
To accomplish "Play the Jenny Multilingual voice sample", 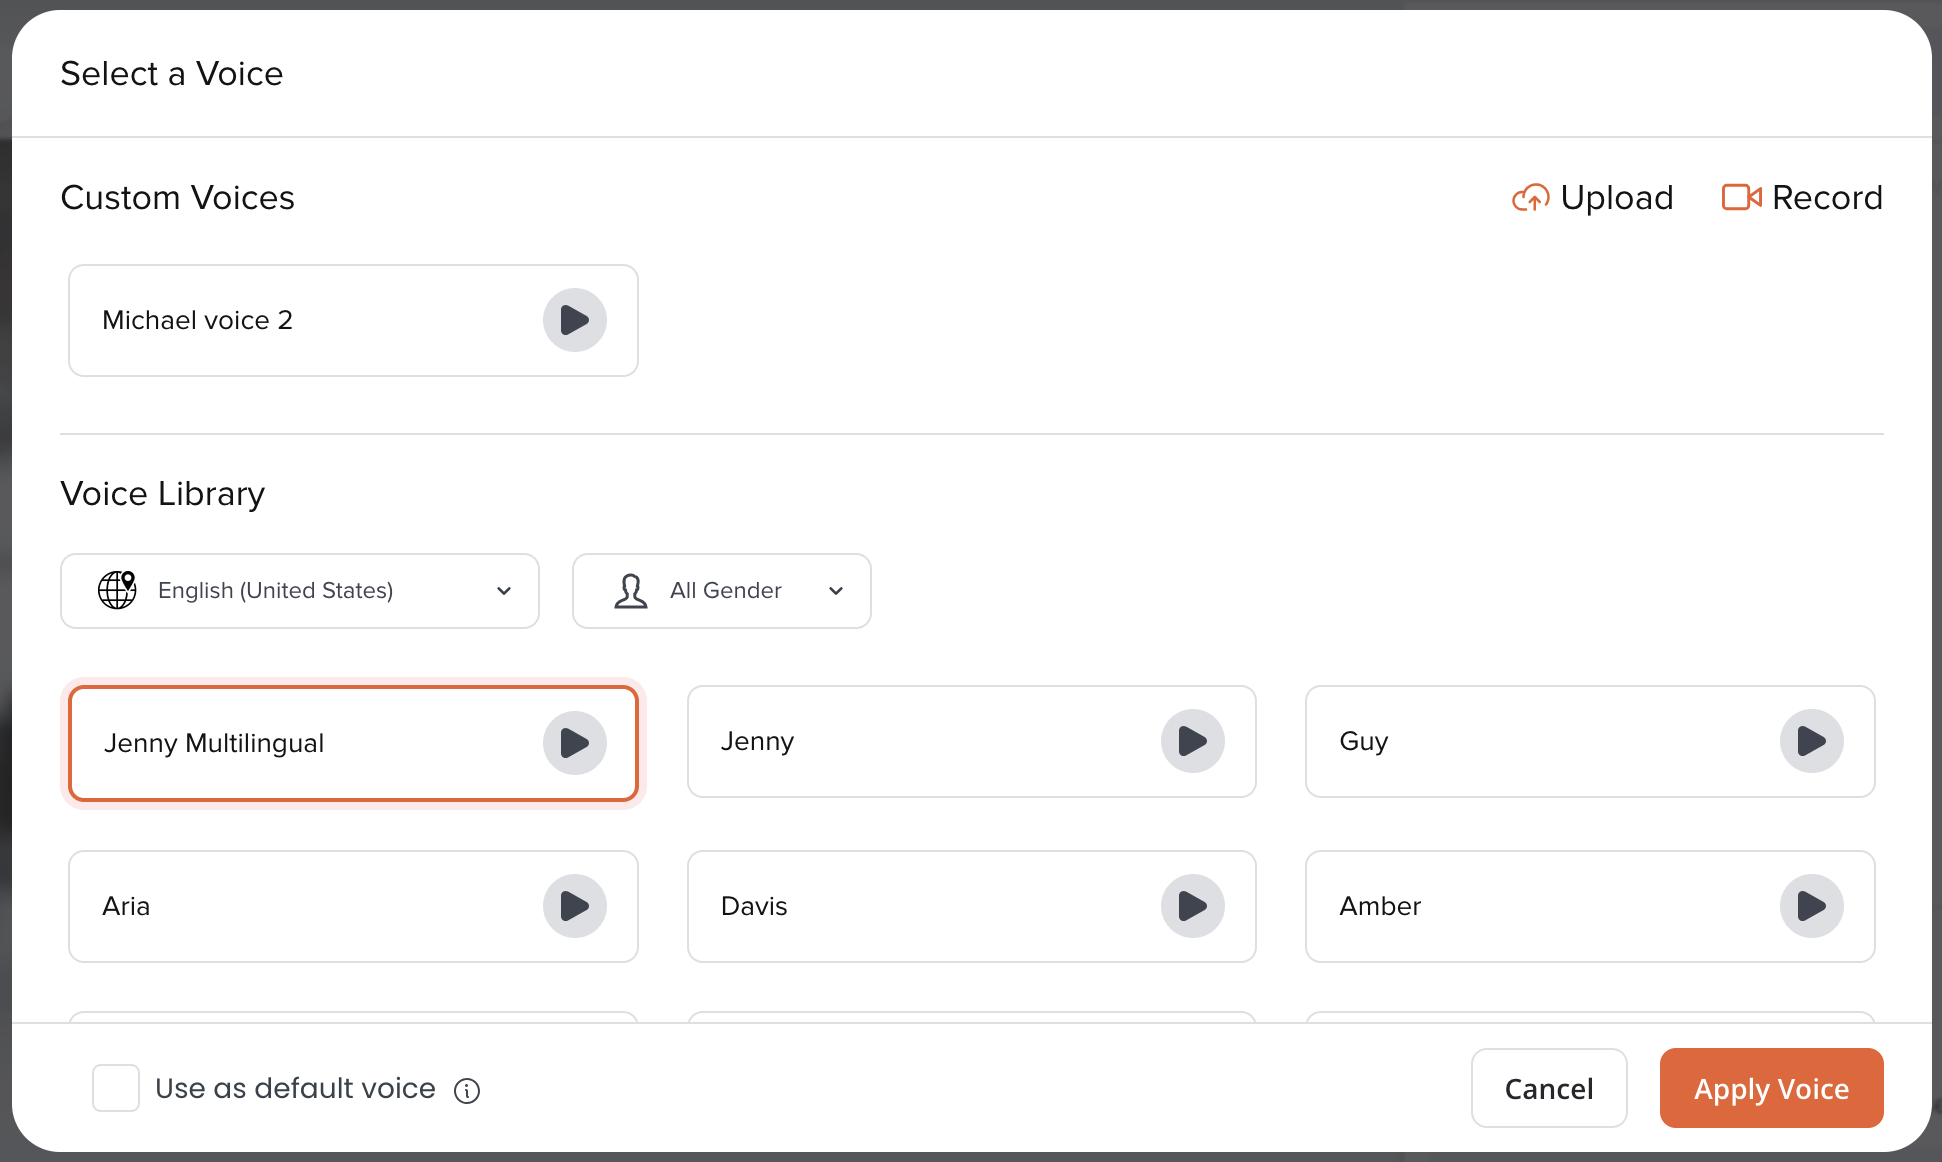I will [x=574, y=743].
